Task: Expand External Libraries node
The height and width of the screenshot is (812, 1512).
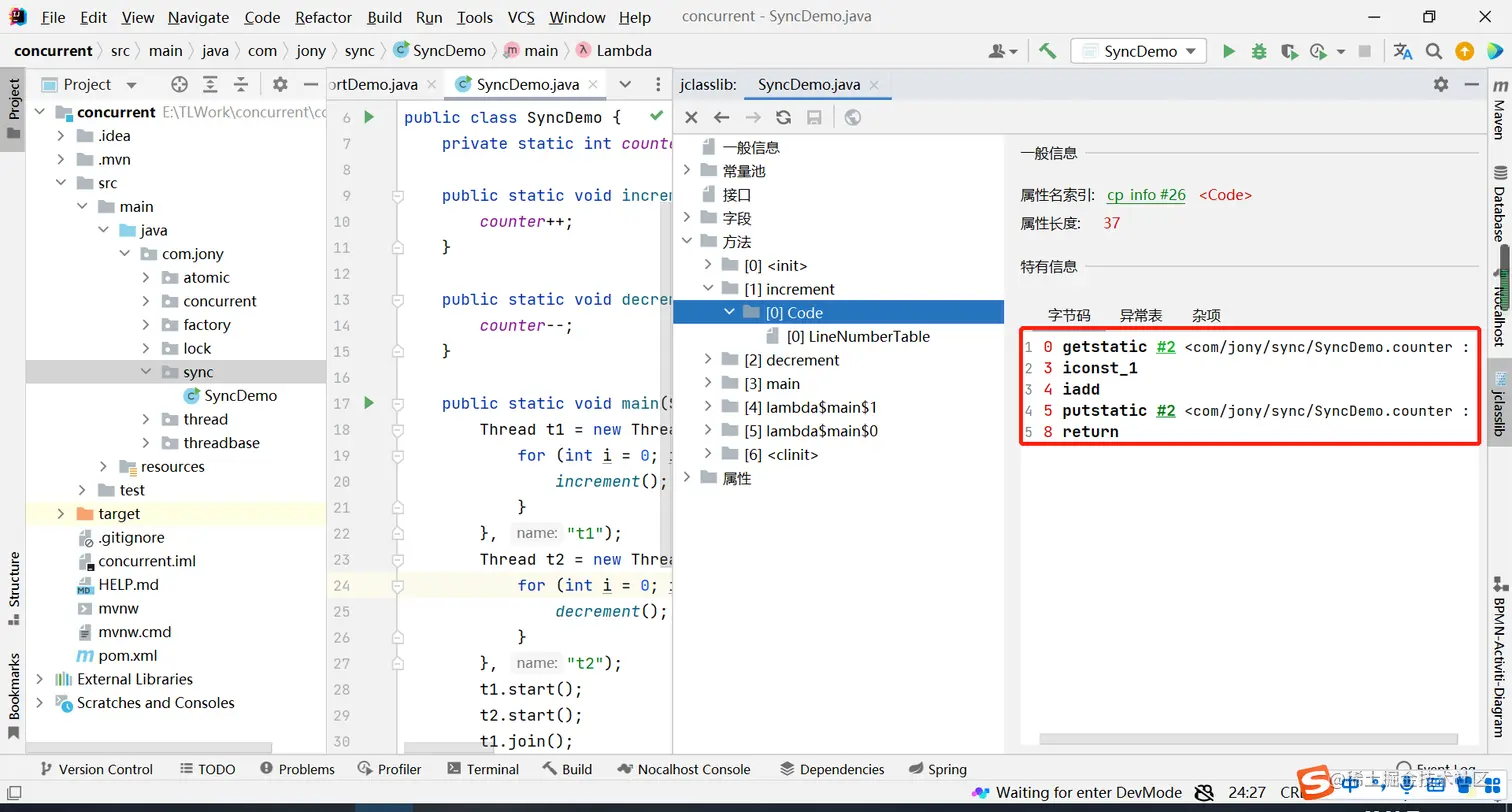Action: coord(39,679)
